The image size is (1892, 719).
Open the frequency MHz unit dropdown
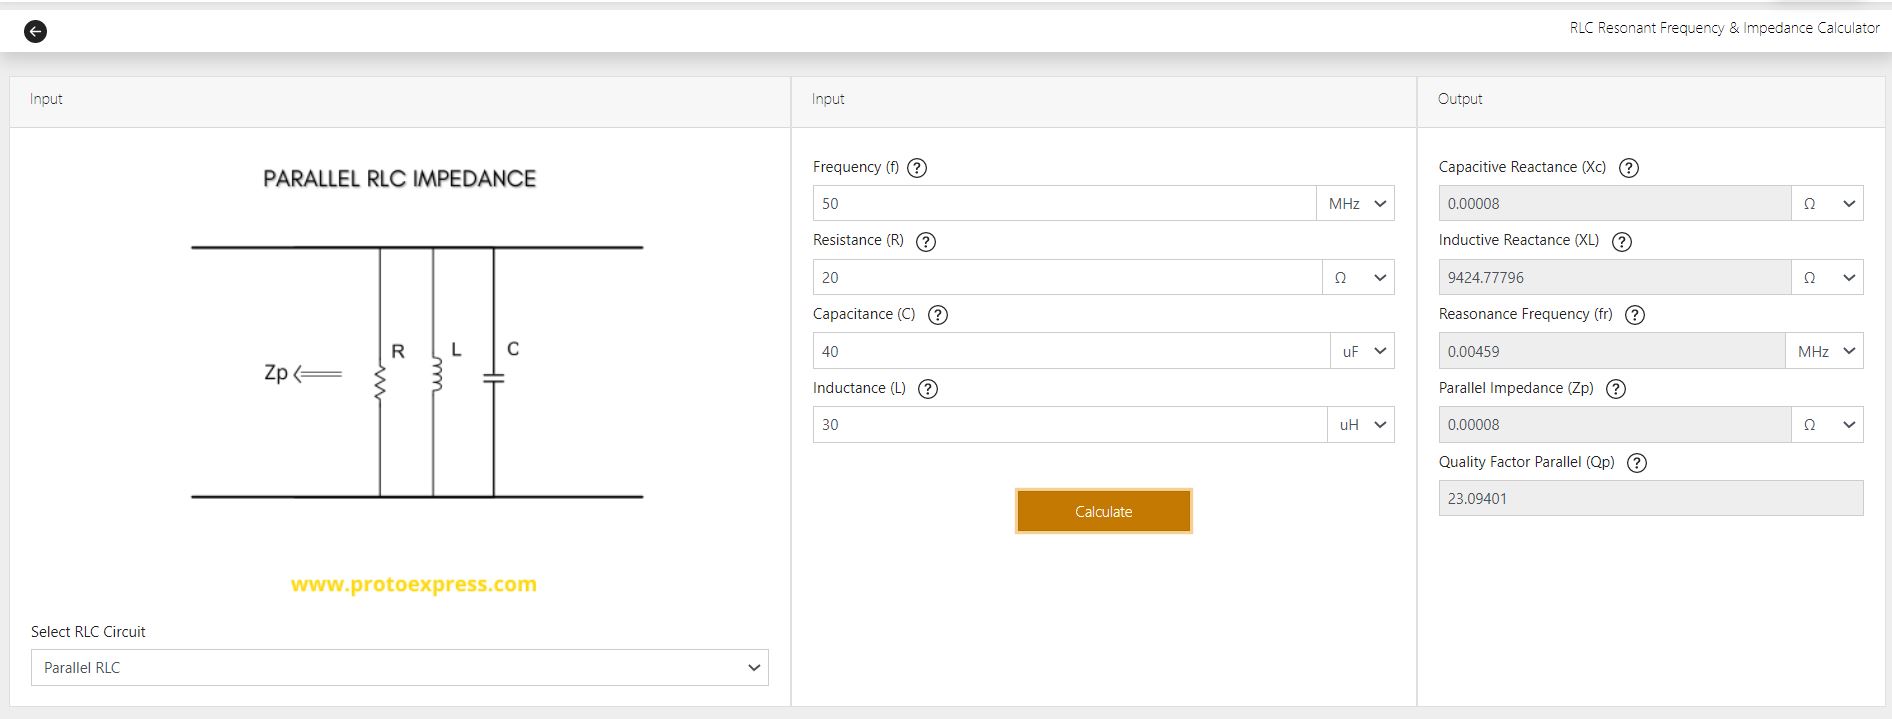tap(1356, 204)
